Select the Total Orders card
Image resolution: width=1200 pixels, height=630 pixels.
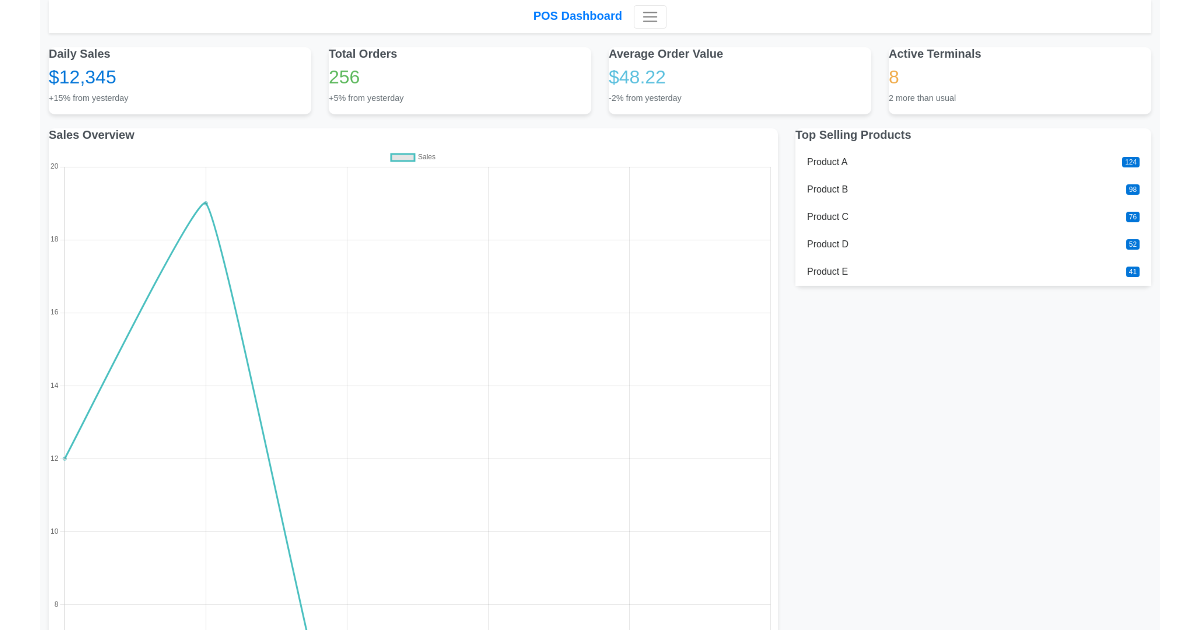coord(460,80)
